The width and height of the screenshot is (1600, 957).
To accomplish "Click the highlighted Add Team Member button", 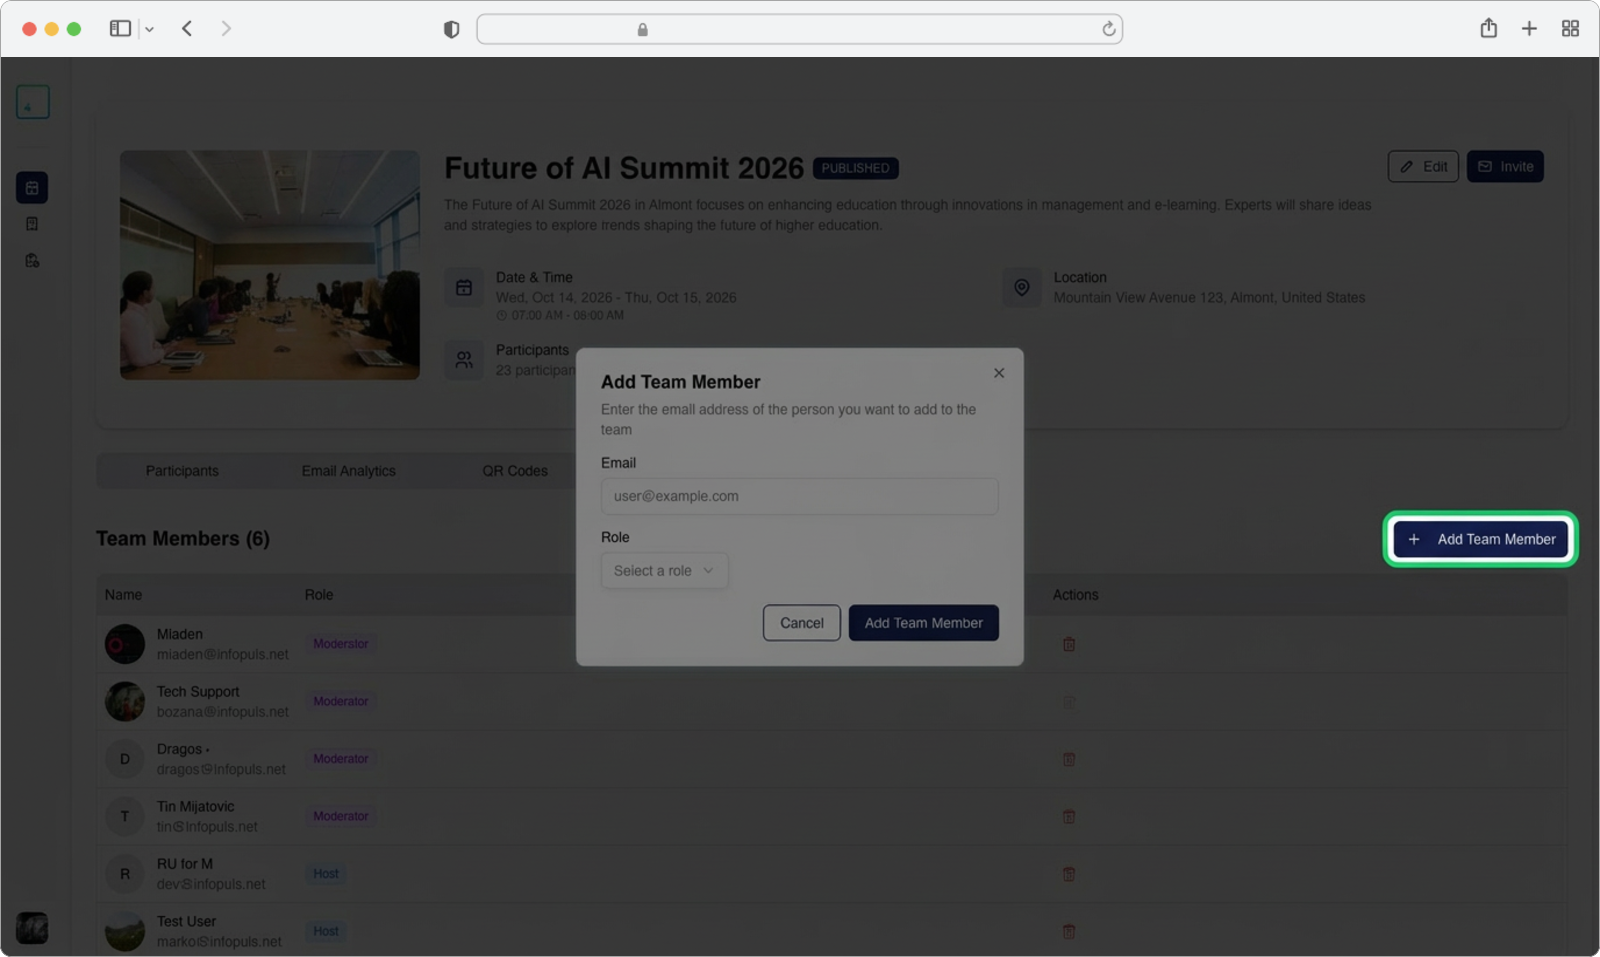I will pyautogui.click(x=1480, y=539).
